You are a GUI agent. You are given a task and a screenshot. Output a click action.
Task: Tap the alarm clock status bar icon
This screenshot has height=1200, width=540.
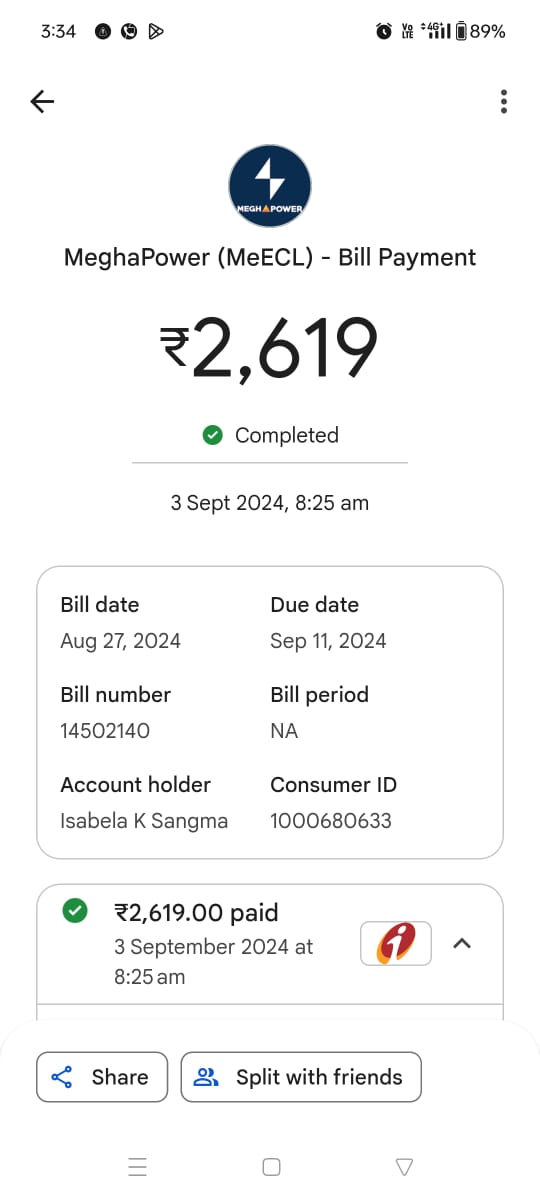click(384, 31)
